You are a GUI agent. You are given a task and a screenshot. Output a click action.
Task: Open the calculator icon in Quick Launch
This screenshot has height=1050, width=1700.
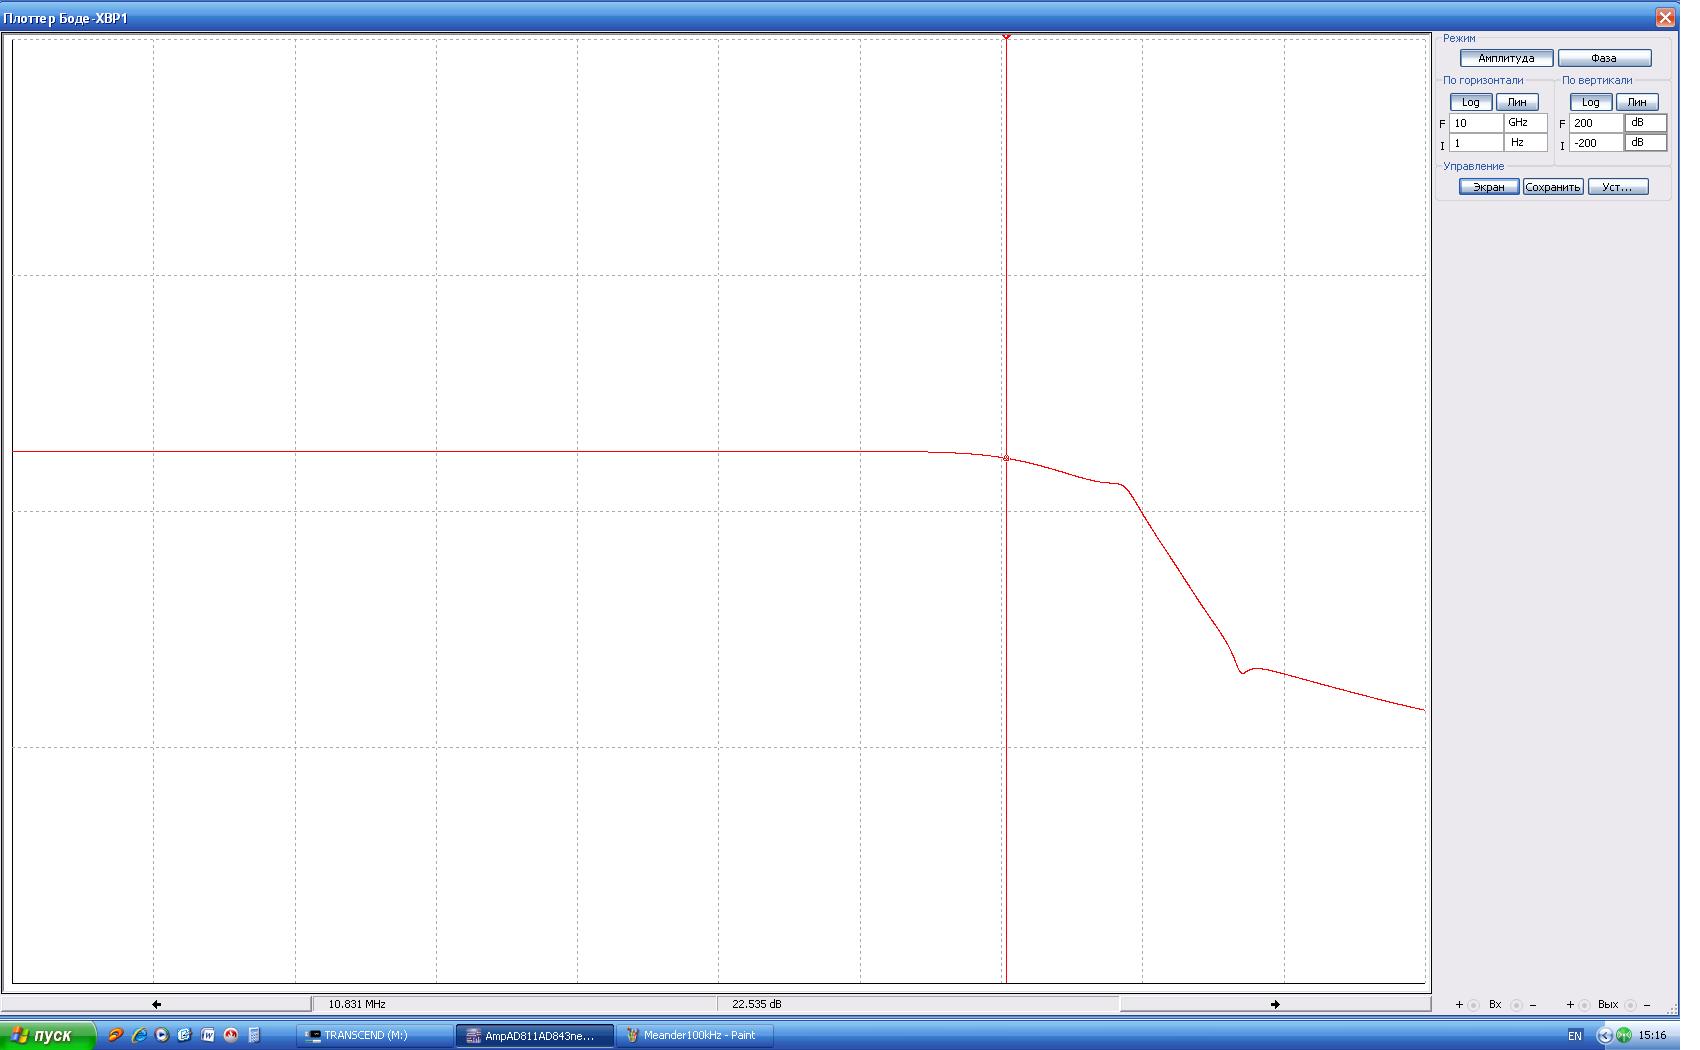254,1035
